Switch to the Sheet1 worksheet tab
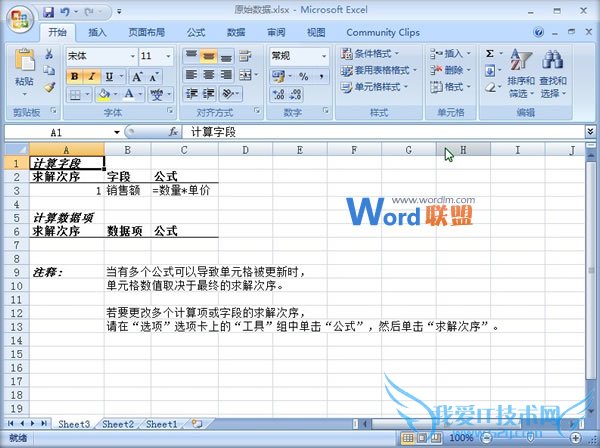Screen dimensions: 600x448 [161, 424]
